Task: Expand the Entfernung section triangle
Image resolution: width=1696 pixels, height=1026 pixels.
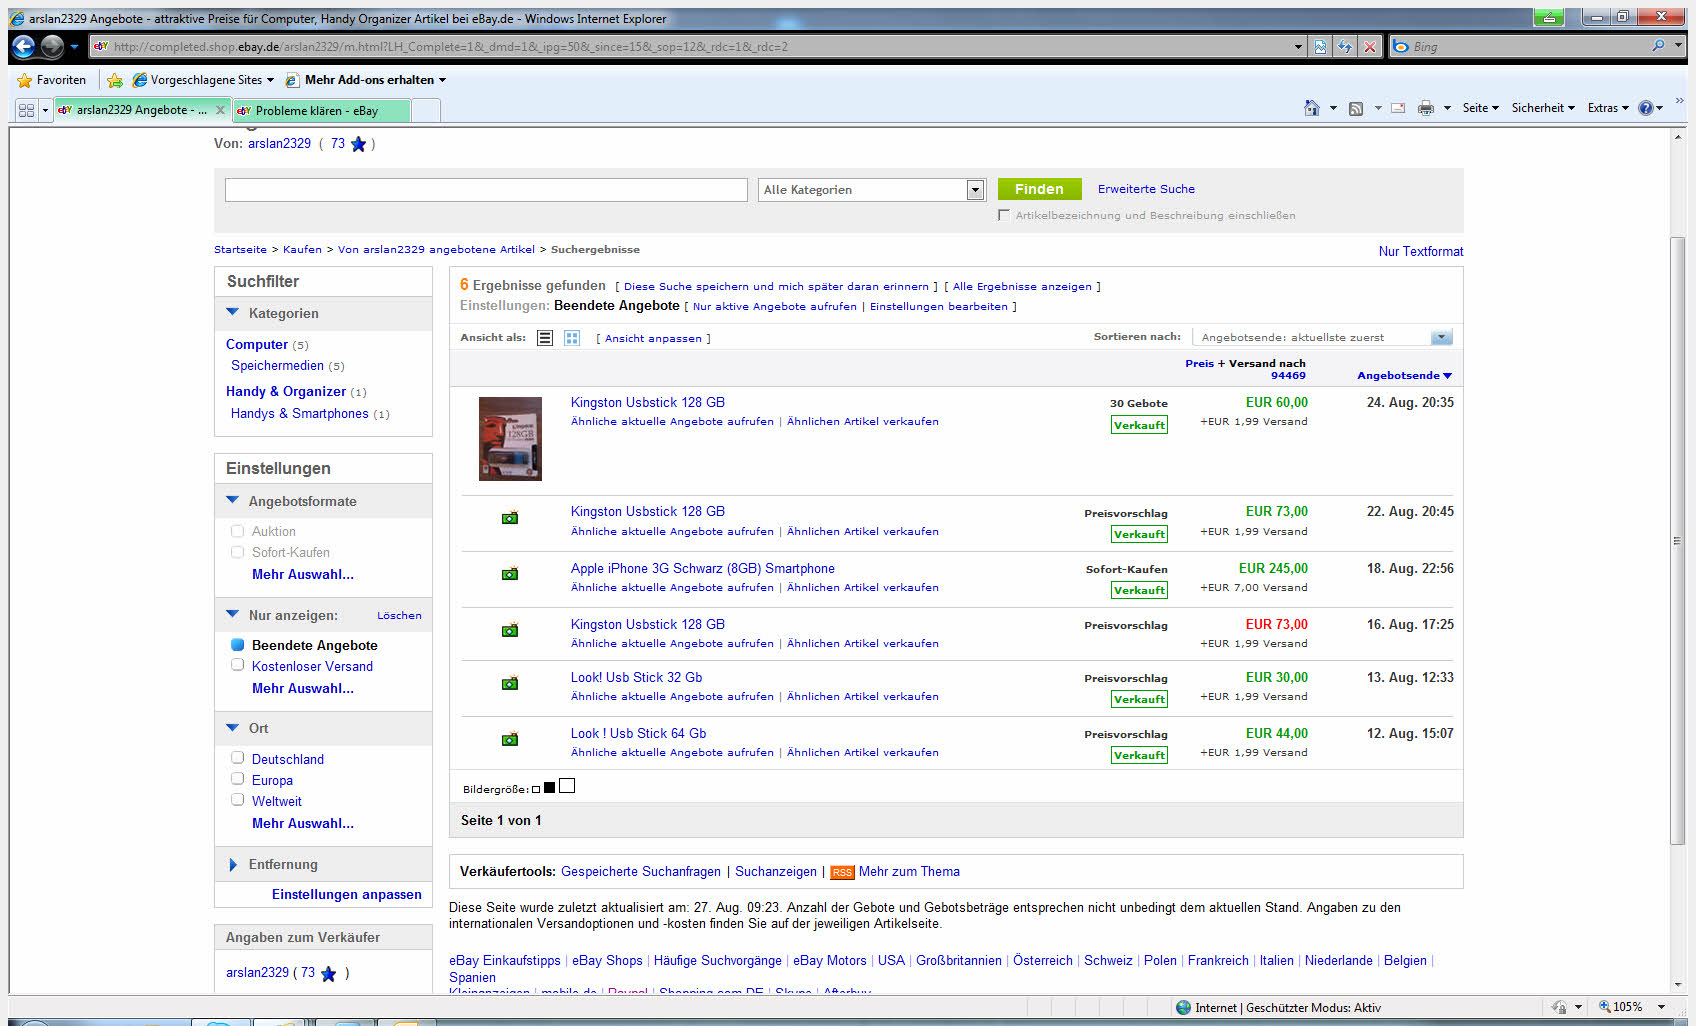Action: 233,865
